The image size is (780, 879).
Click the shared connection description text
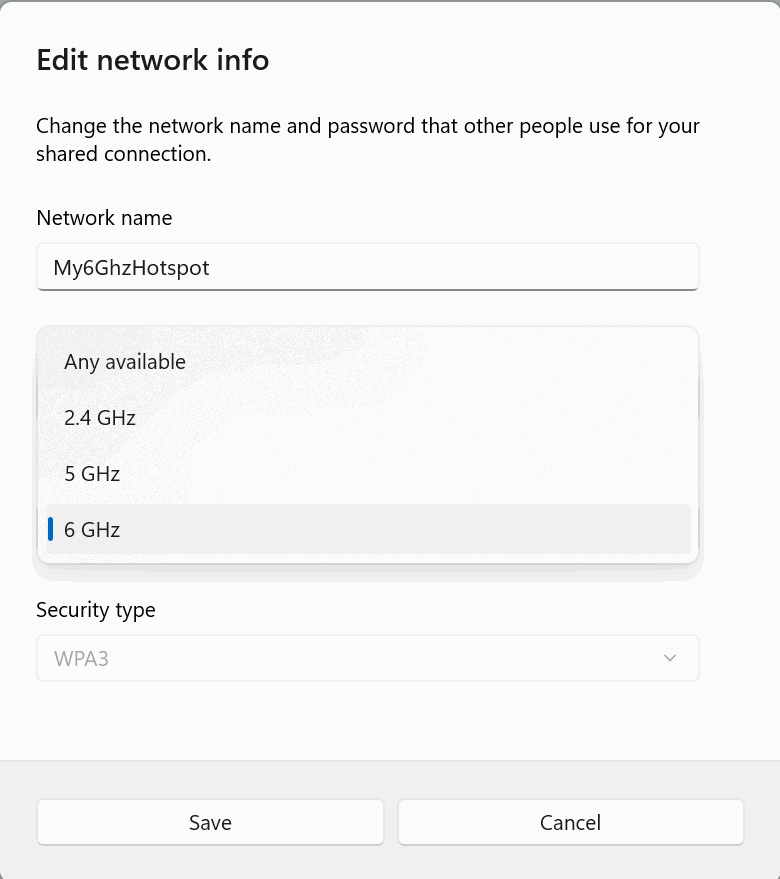(x=367, y=141)
